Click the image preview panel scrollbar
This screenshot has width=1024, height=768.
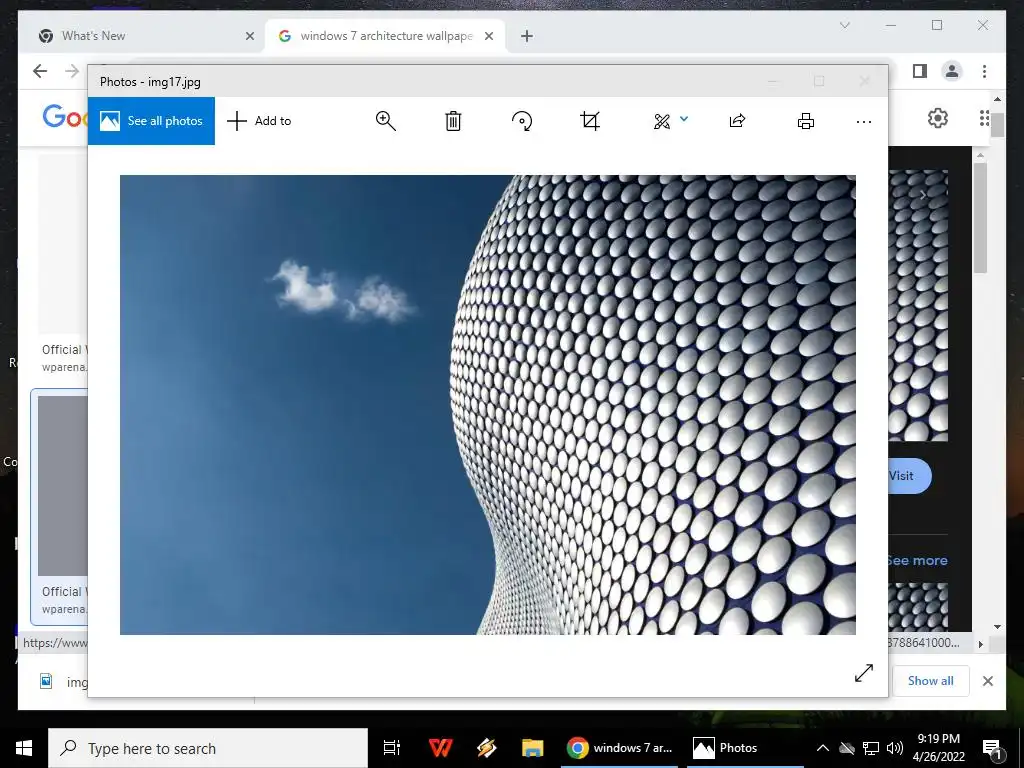tap(980, 217)
